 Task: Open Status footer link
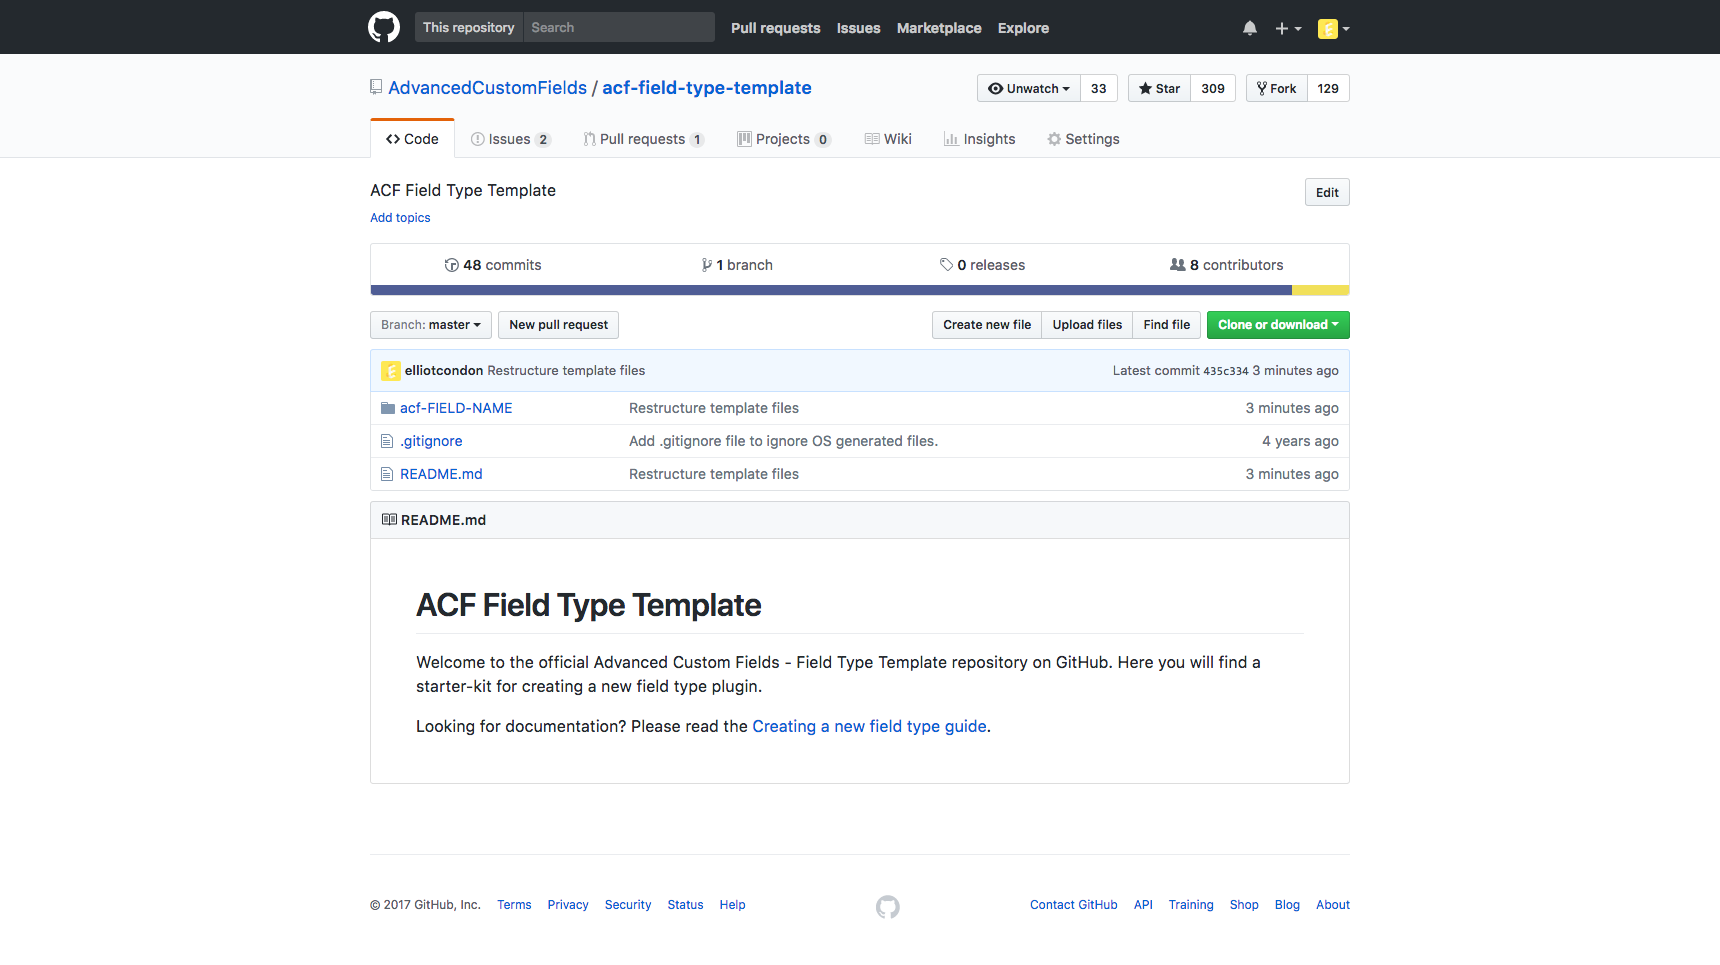tap(685, 905)
